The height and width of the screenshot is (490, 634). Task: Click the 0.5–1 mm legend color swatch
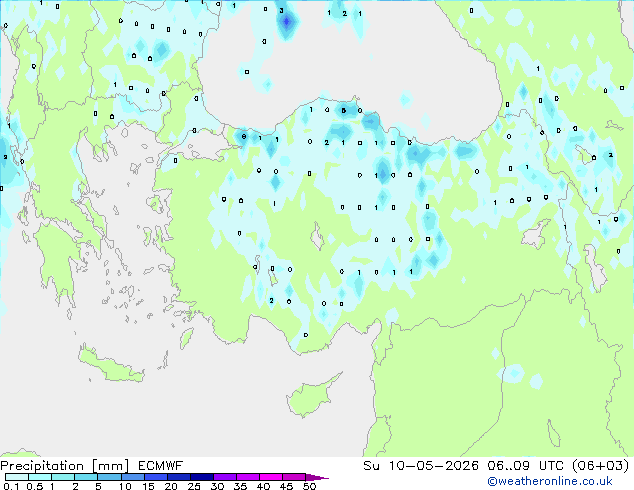coord(40,477)
